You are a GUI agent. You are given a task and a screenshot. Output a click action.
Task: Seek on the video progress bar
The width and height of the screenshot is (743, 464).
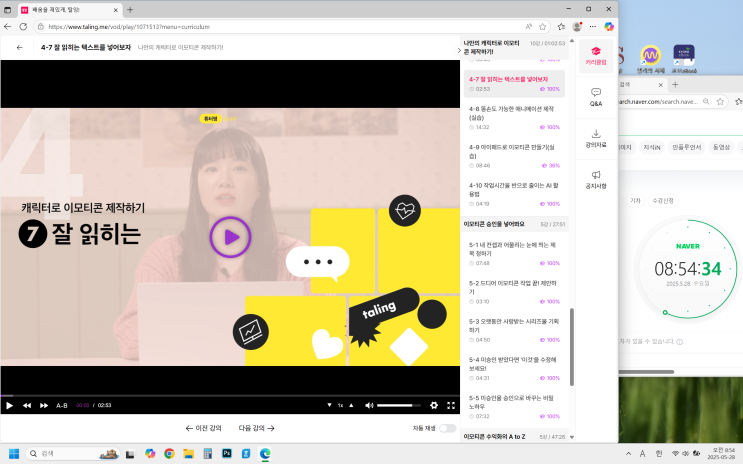point(230,395)
